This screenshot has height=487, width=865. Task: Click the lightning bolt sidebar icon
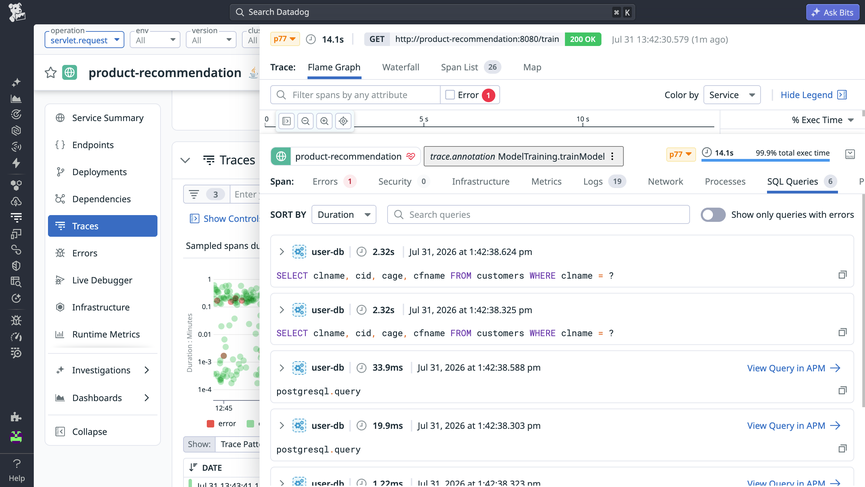(x=16, y=163)
